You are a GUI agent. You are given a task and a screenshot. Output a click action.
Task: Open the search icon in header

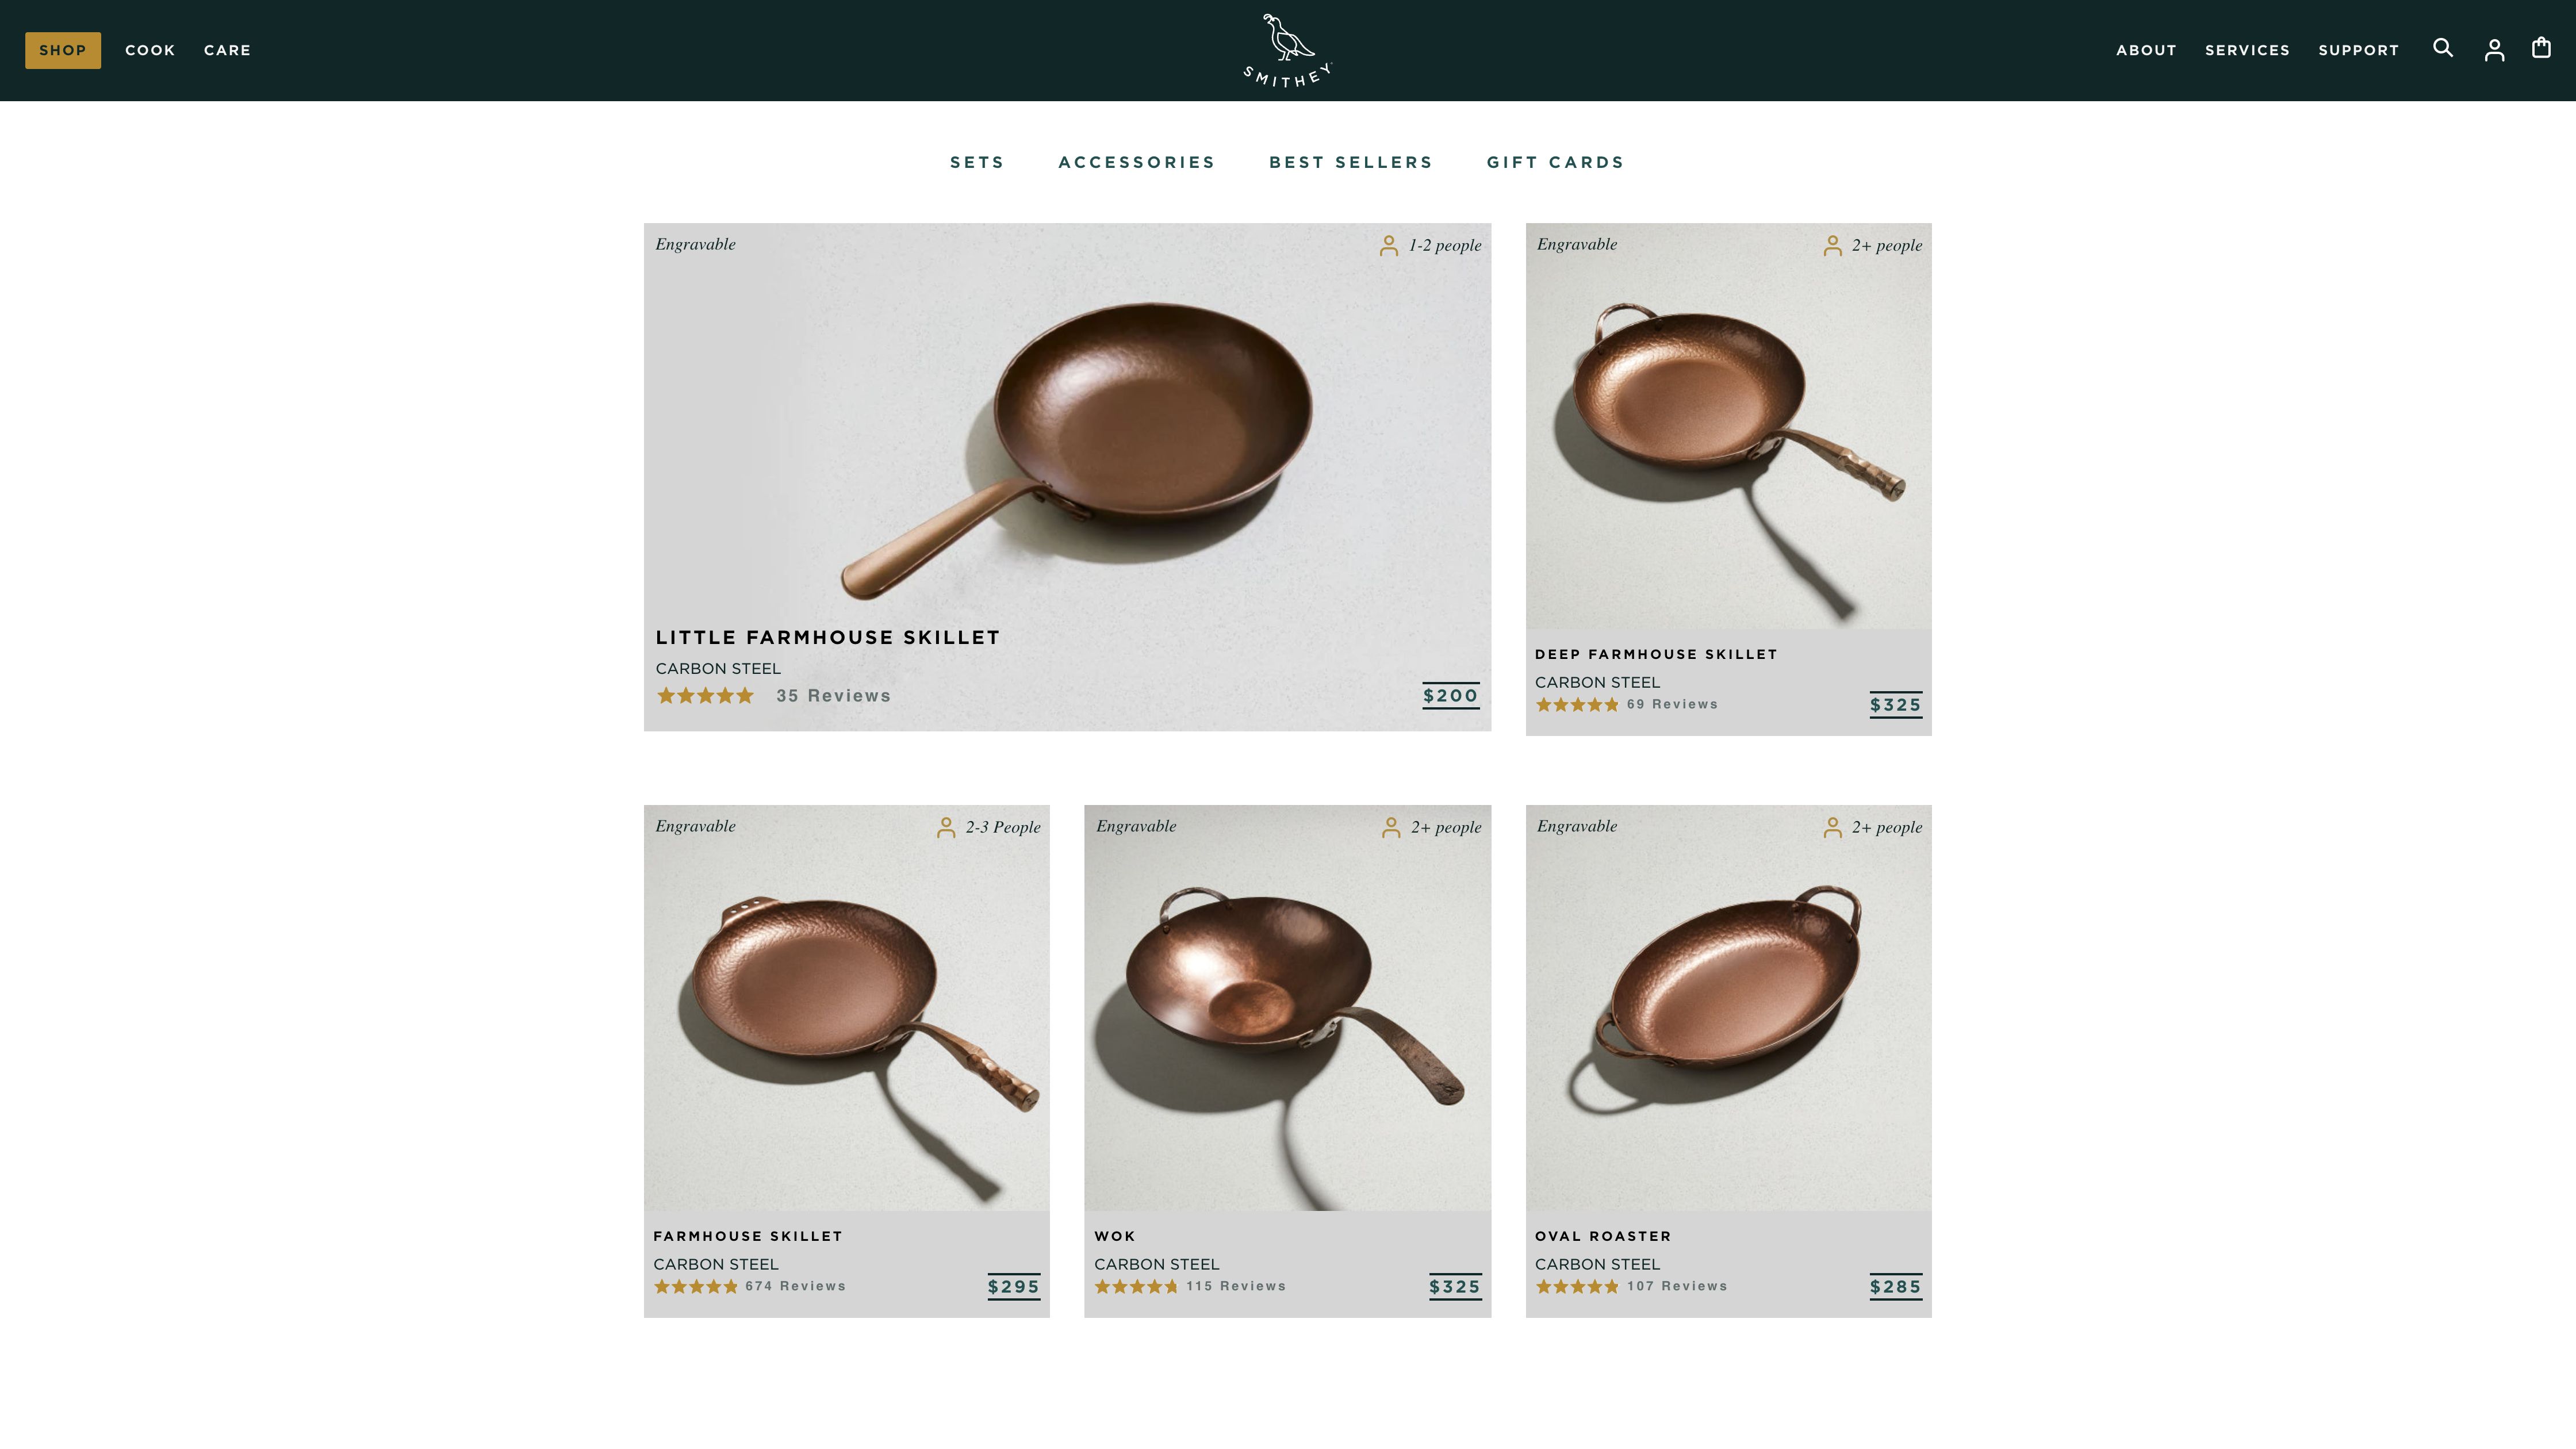point(2442,48)
